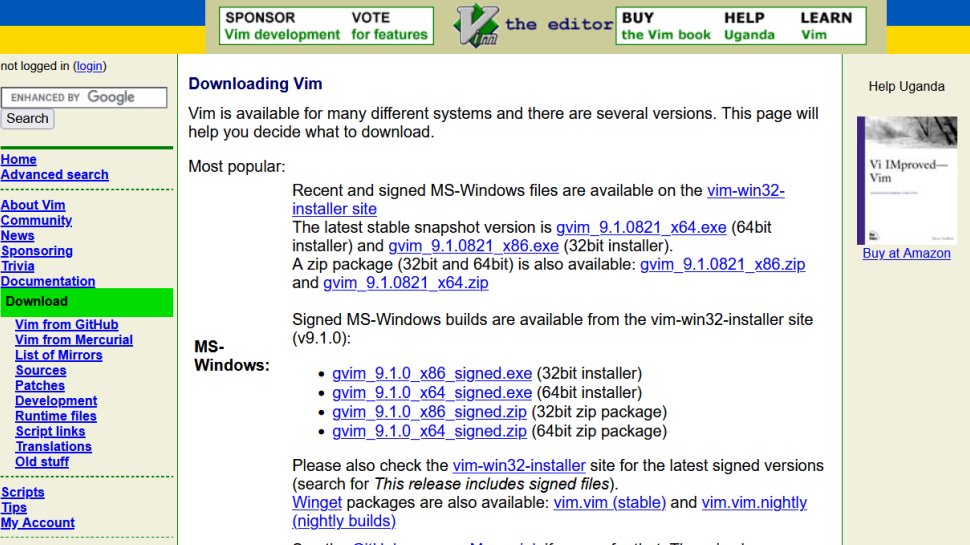The height and width of the screenshot is (545, 970).
Task: Download gvim_9.1.0_x64_signed.zip
Action: coord(429,431)
